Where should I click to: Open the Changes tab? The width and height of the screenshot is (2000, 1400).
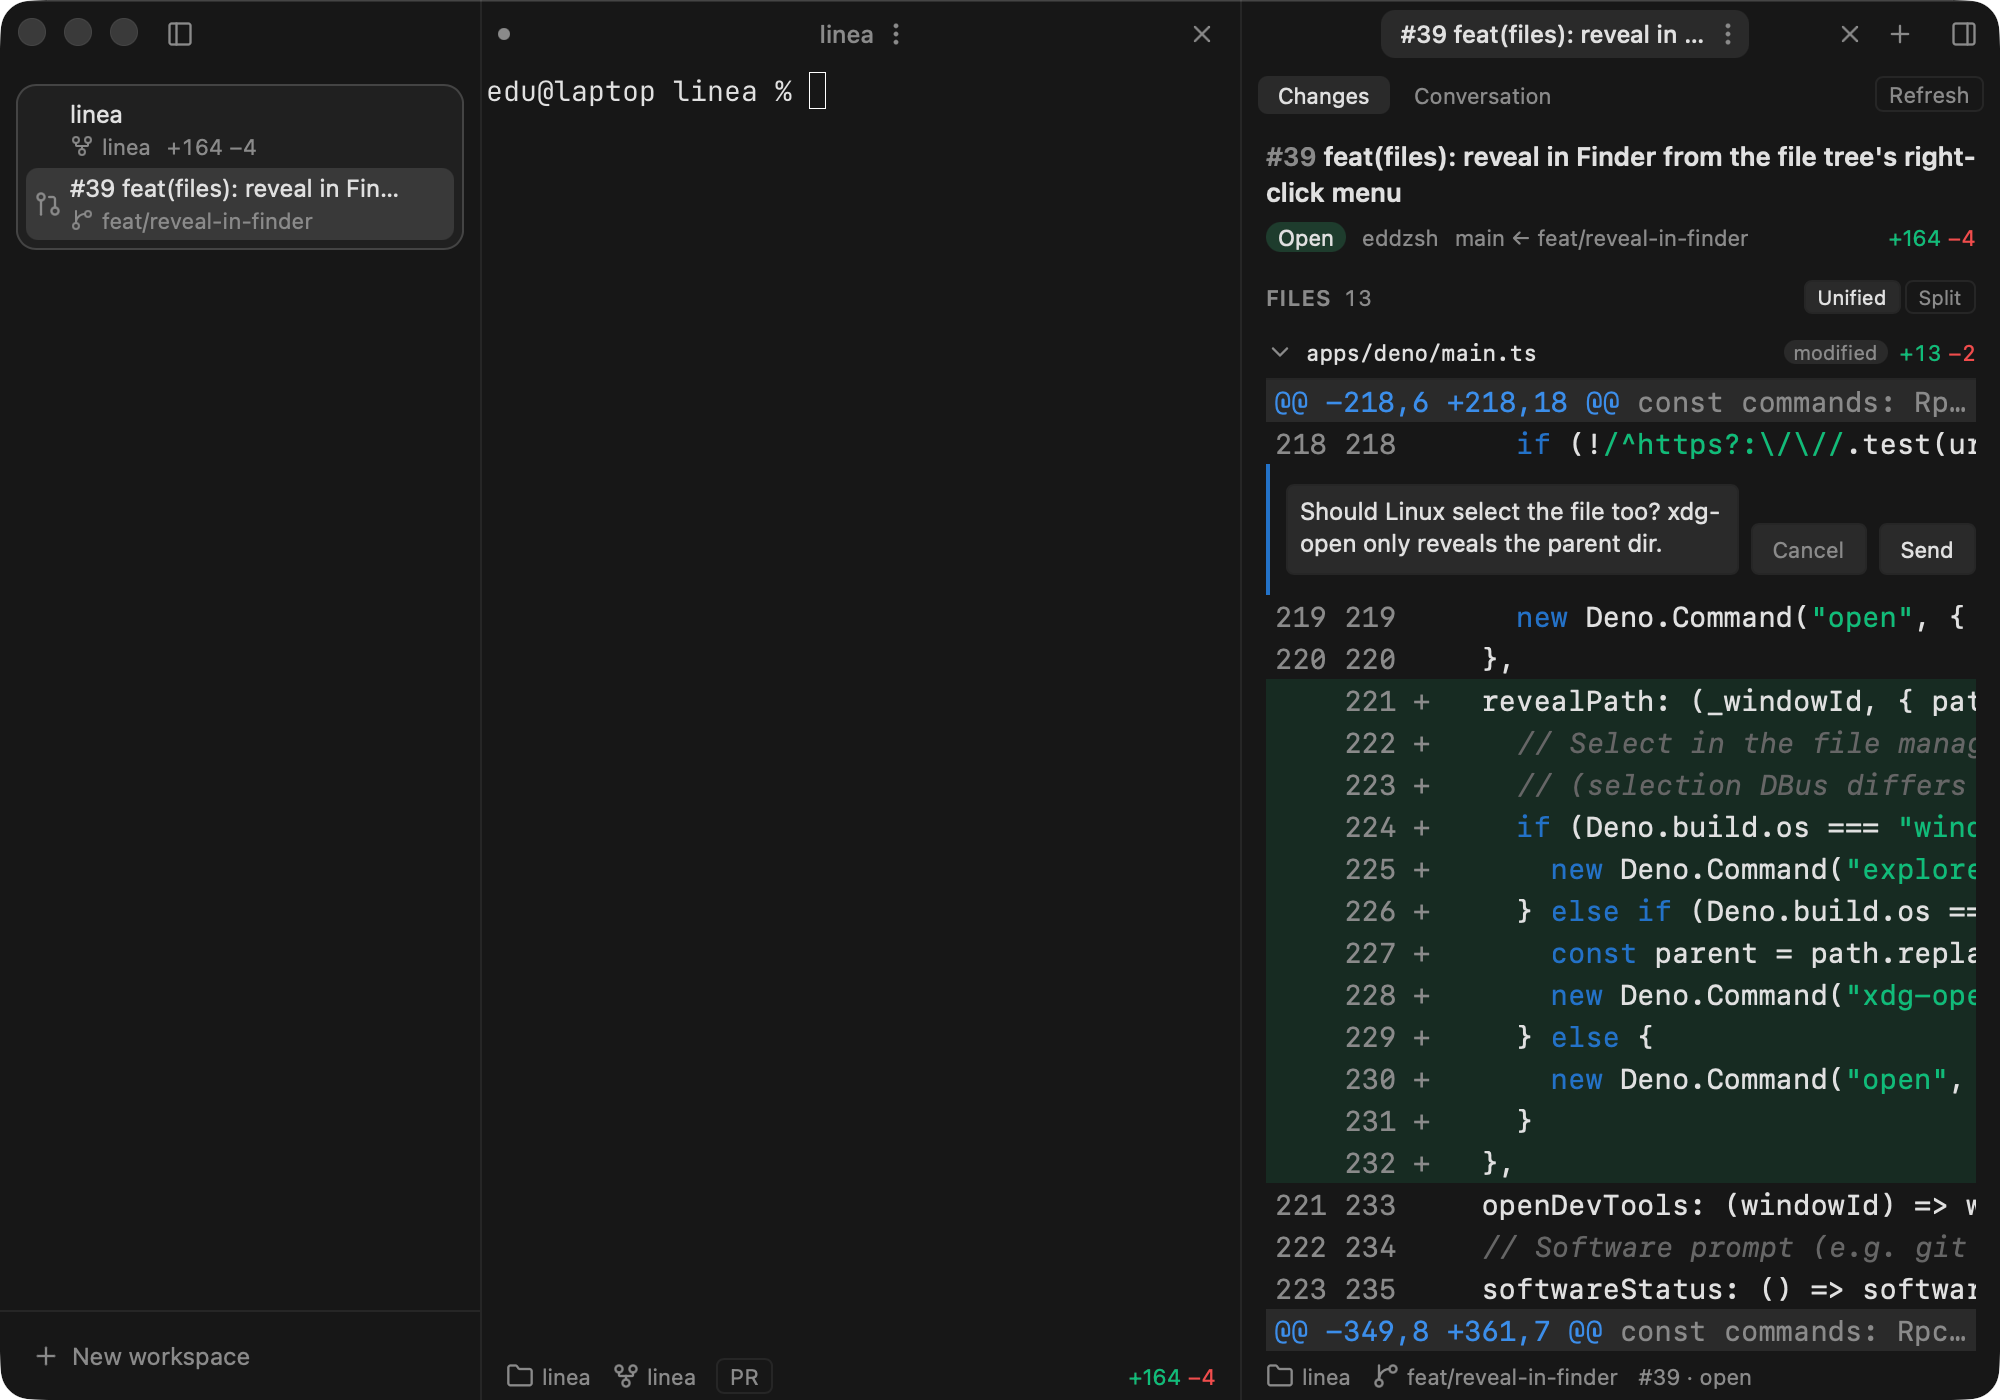[x=1323, y=95]
